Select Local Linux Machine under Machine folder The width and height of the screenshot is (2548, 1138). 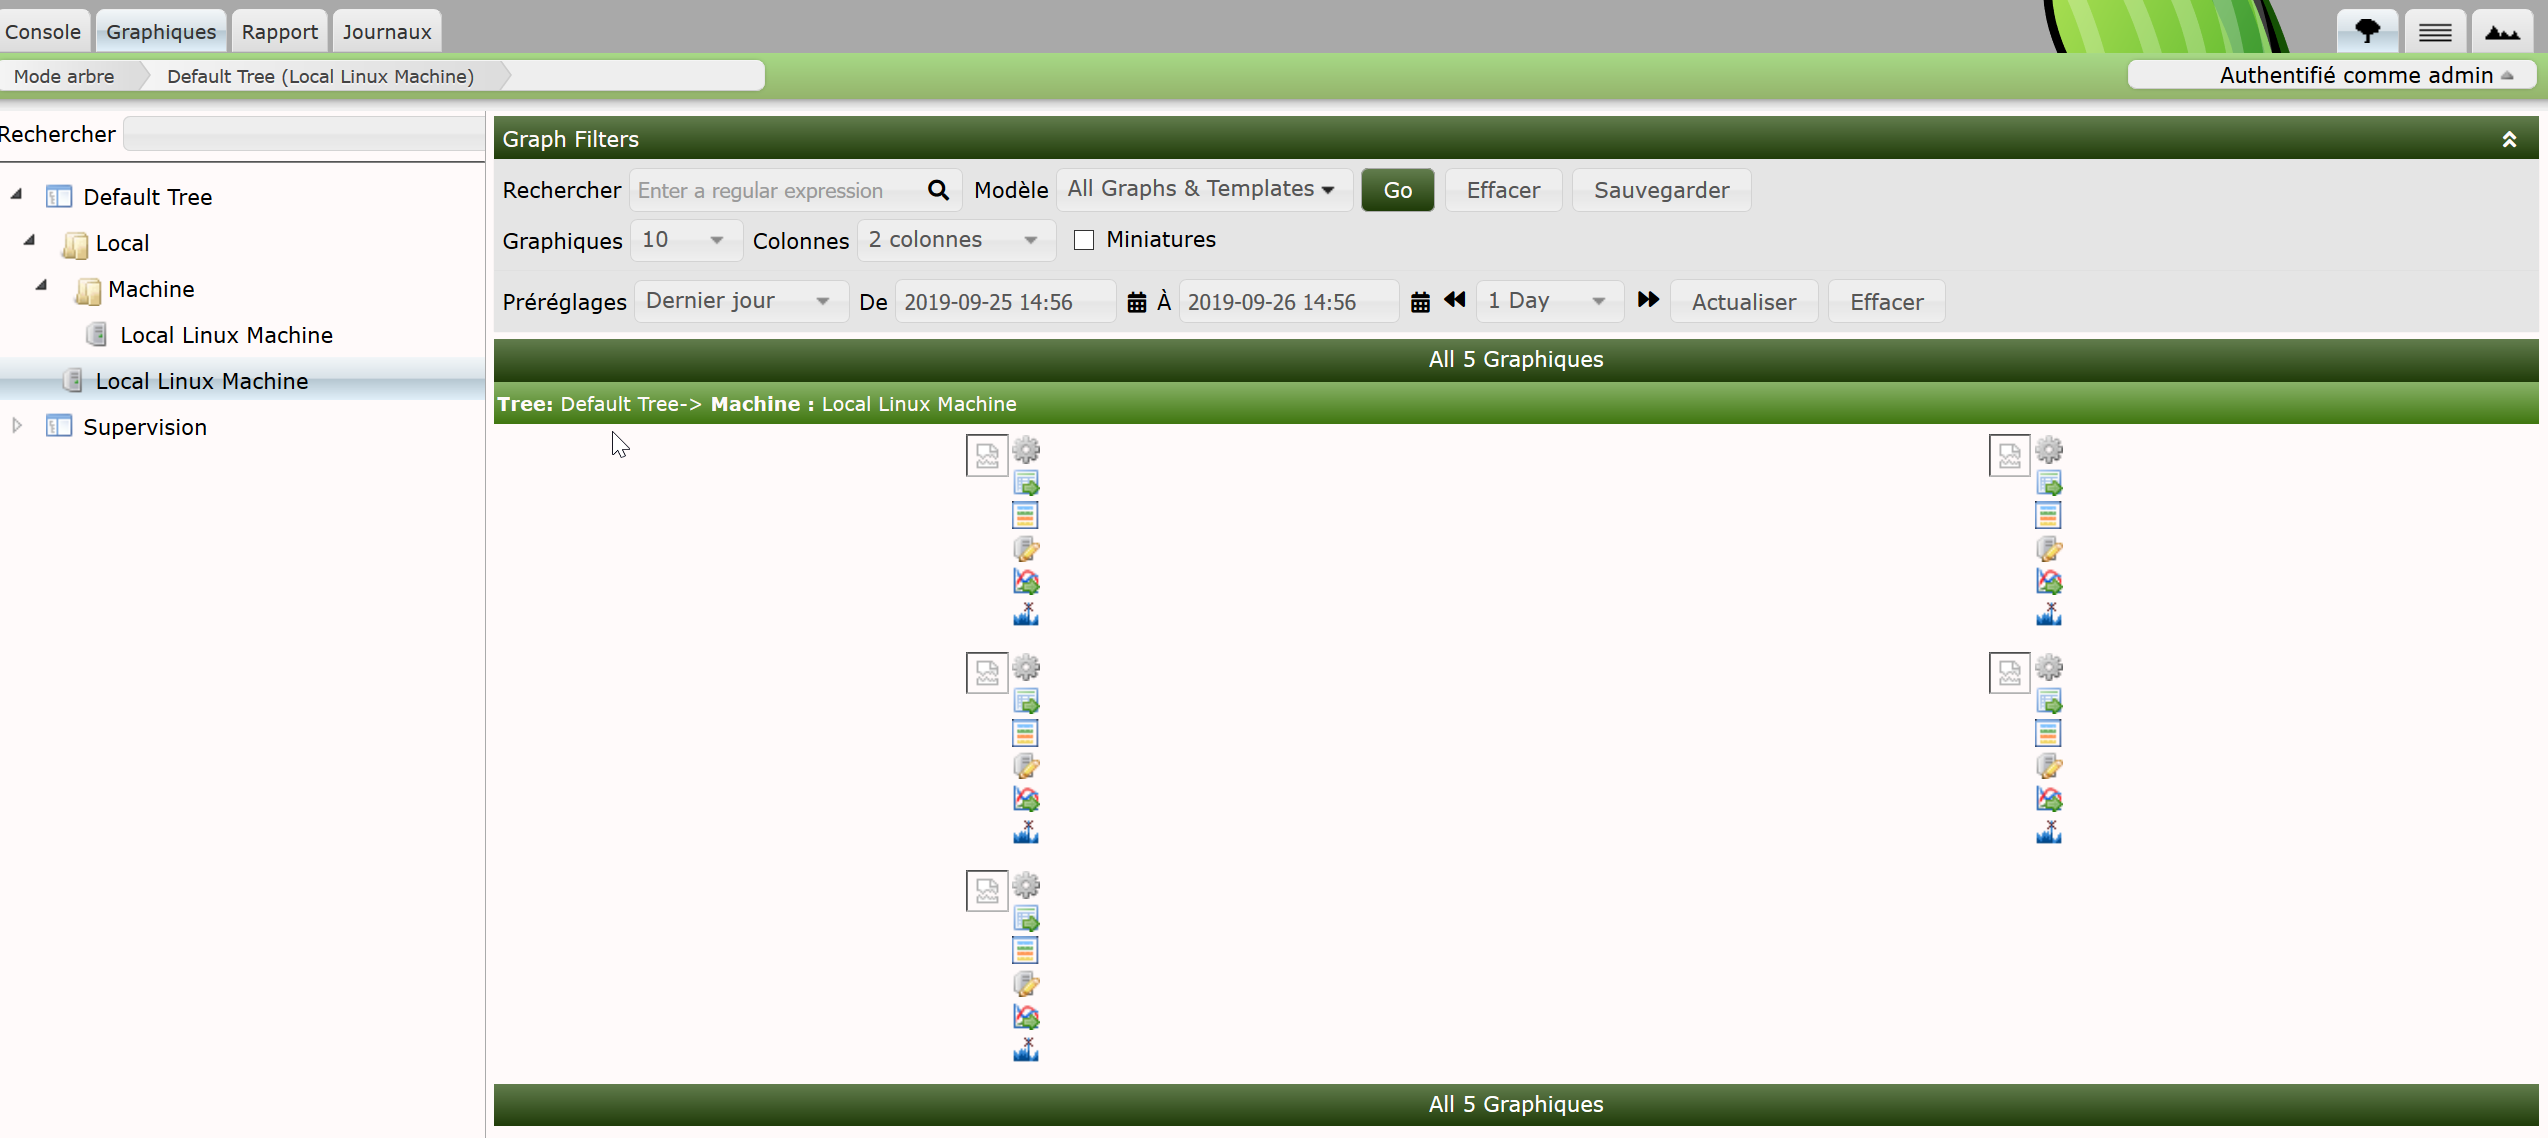tap(227, 335)
